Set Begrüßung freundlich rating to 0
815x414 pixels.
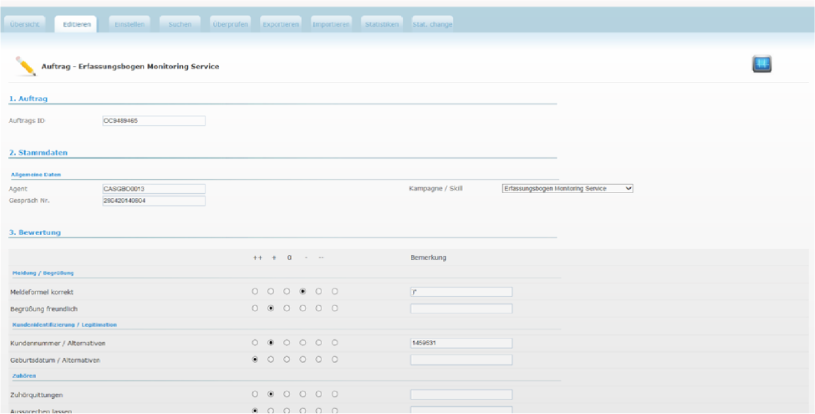(287, 309)
